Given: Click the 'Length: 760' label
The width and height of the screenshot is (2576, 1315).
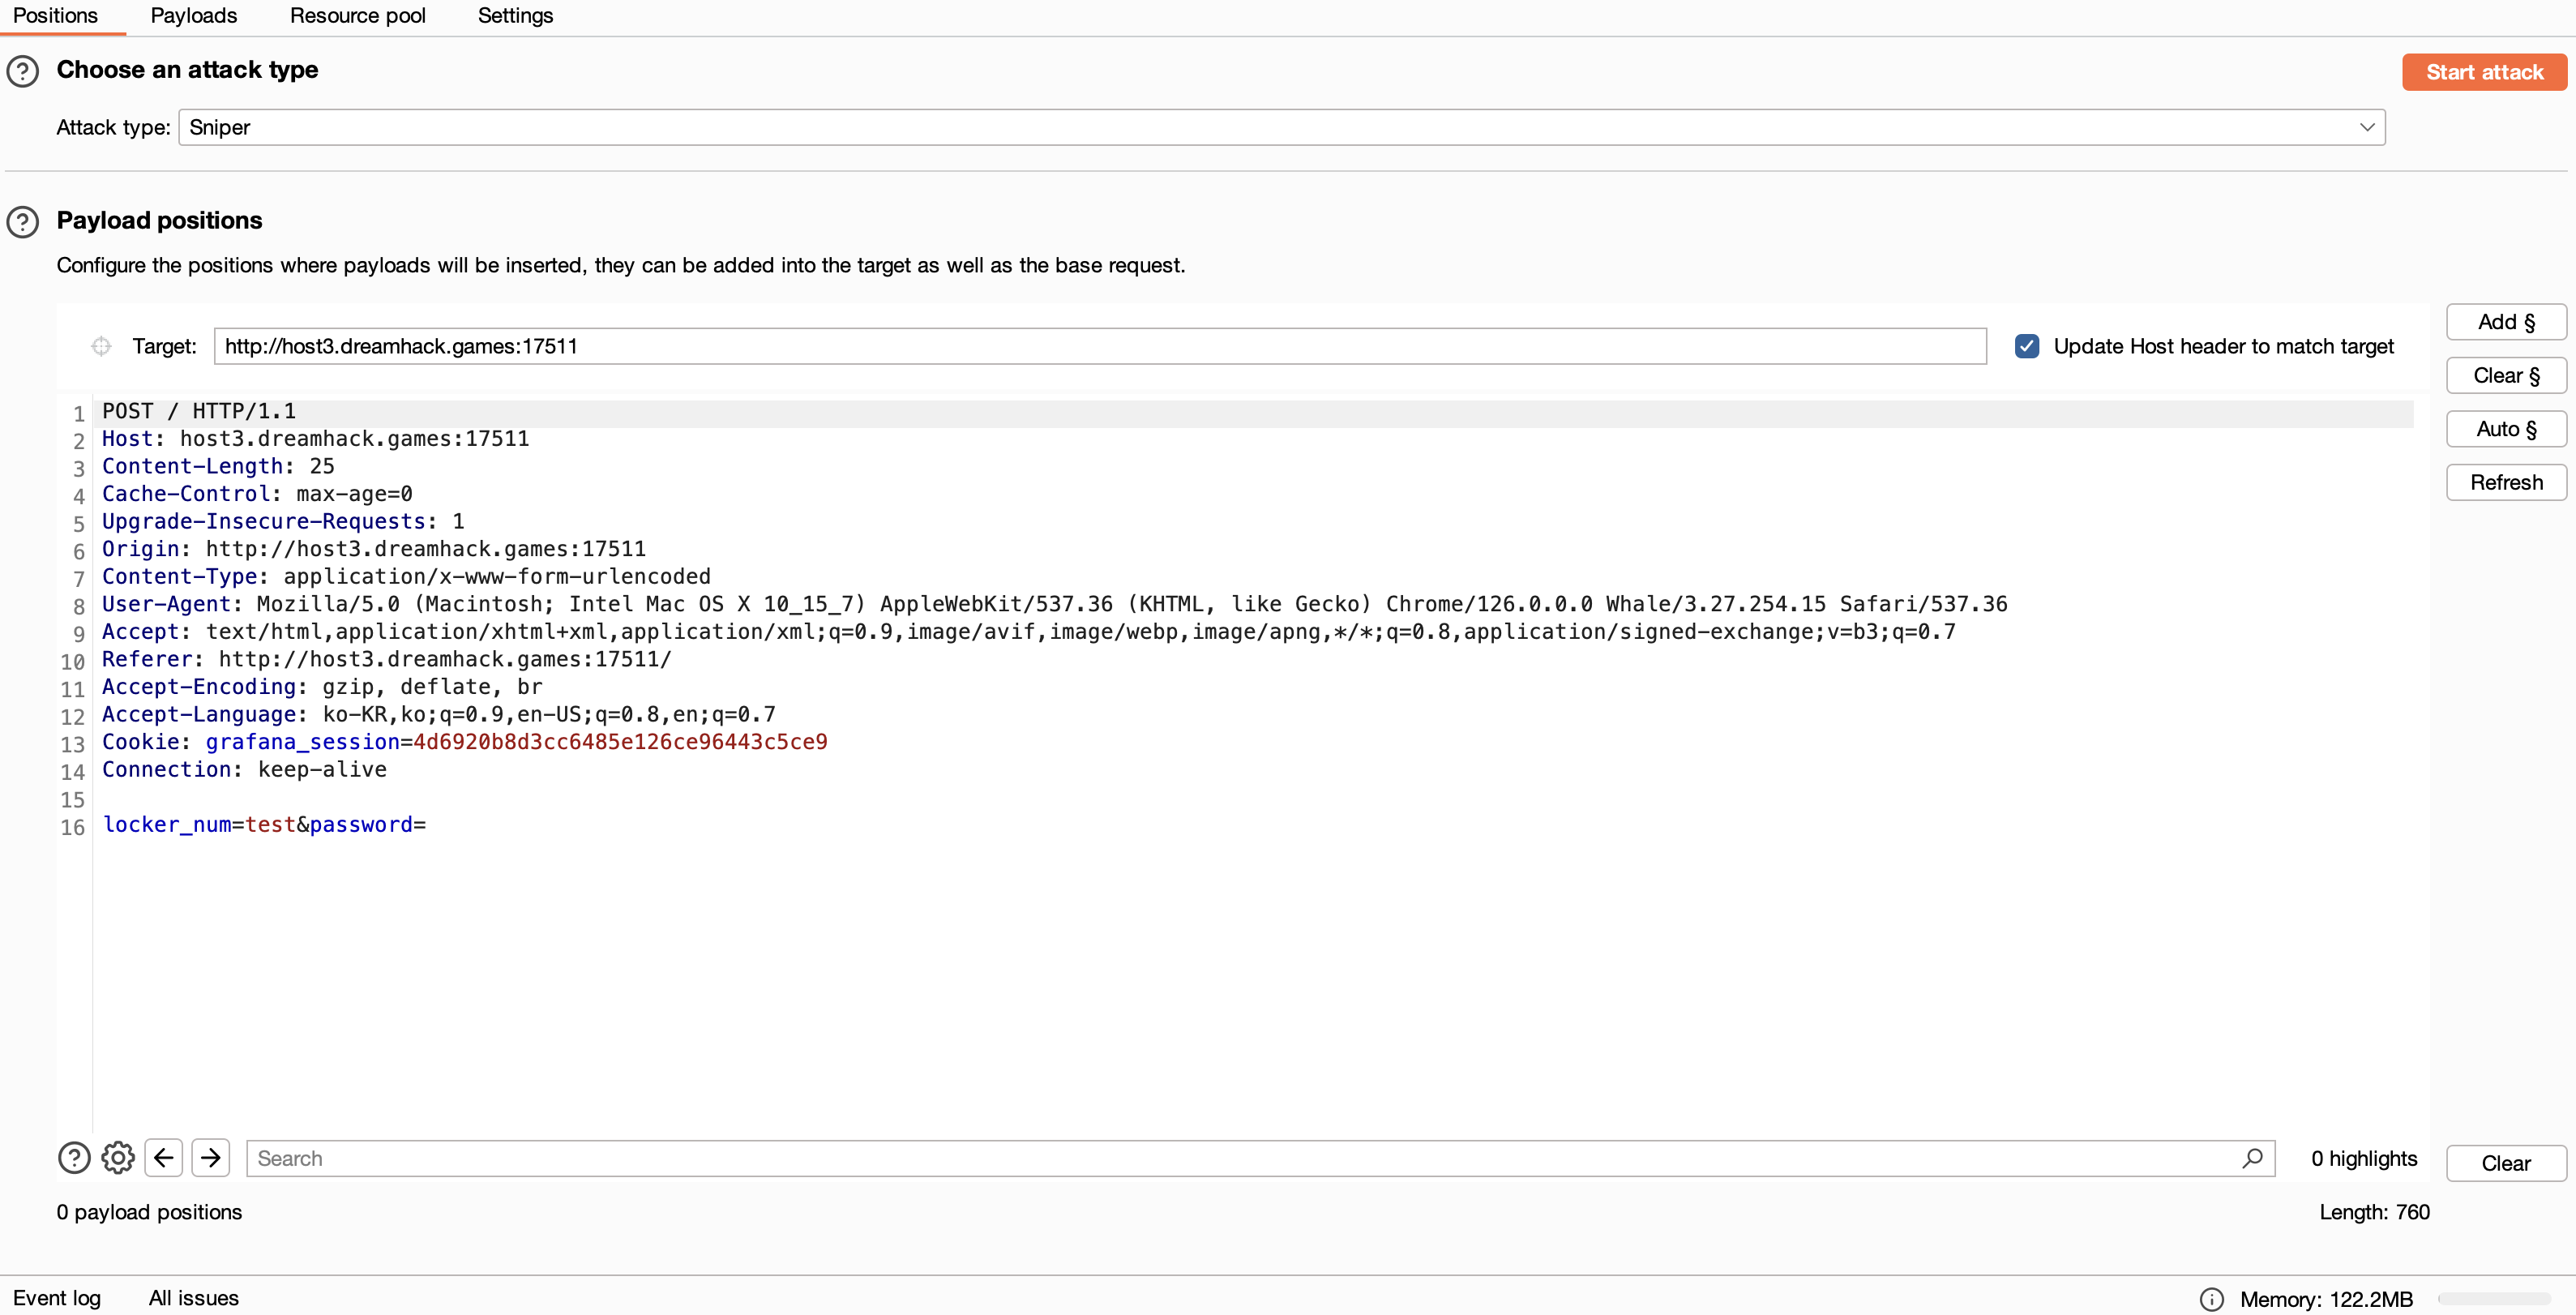Looking at the screenshot, I should coord(2374,1212).
